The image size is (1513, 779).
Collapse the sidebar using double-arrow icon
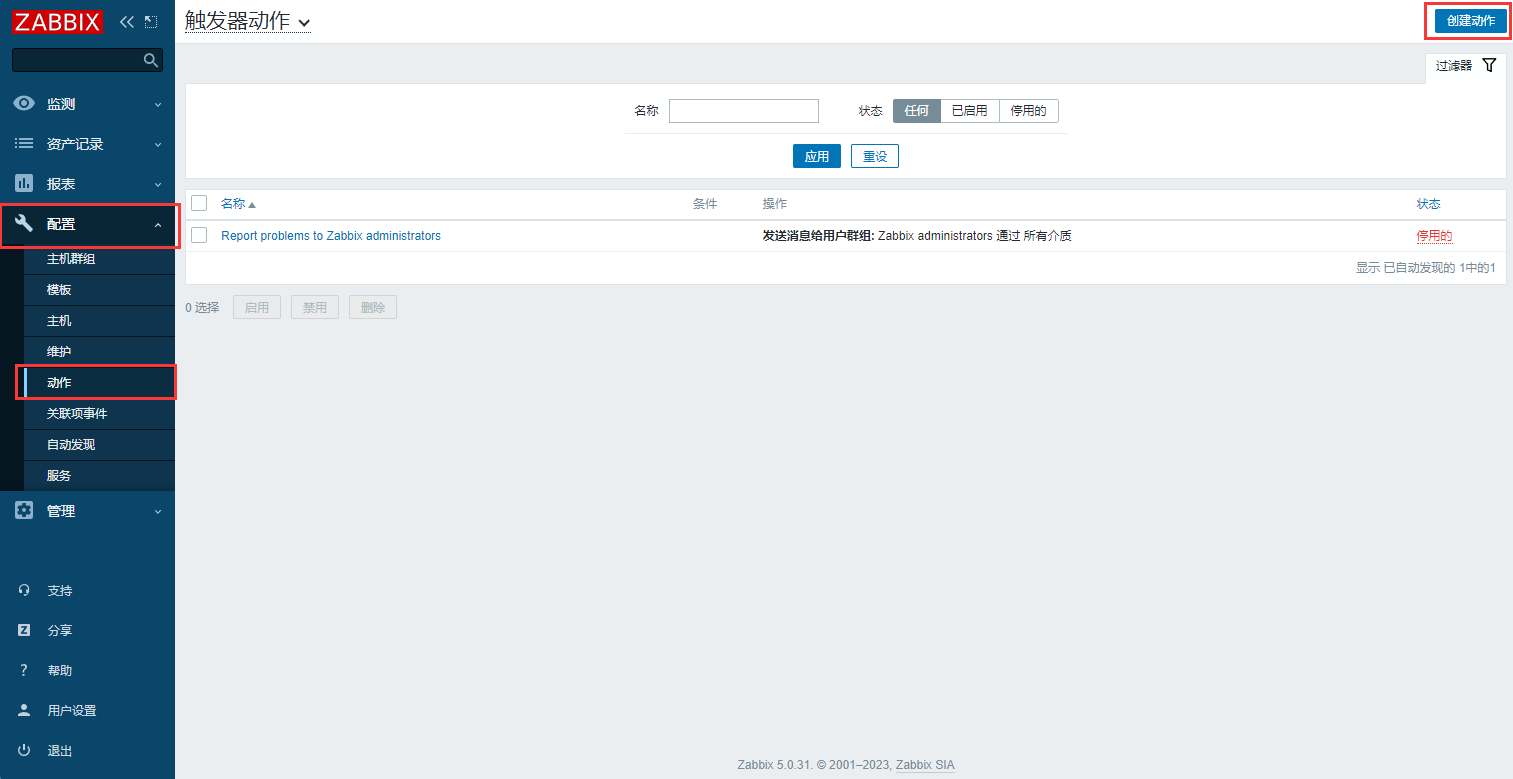pyautogui.click(x=126, y=21)
